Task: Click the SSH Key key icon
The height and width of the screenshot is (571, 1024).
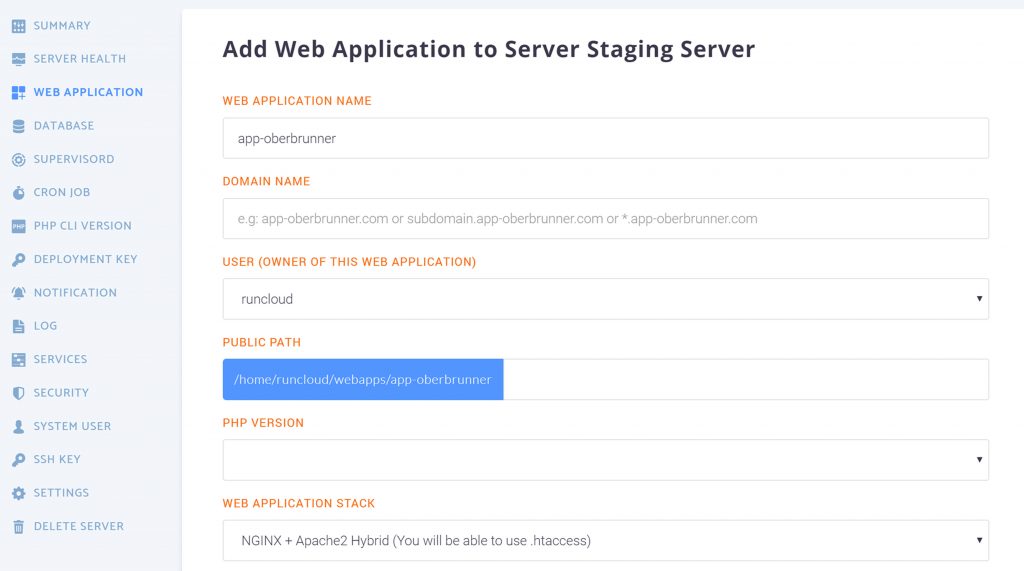Action: (18, 460)
